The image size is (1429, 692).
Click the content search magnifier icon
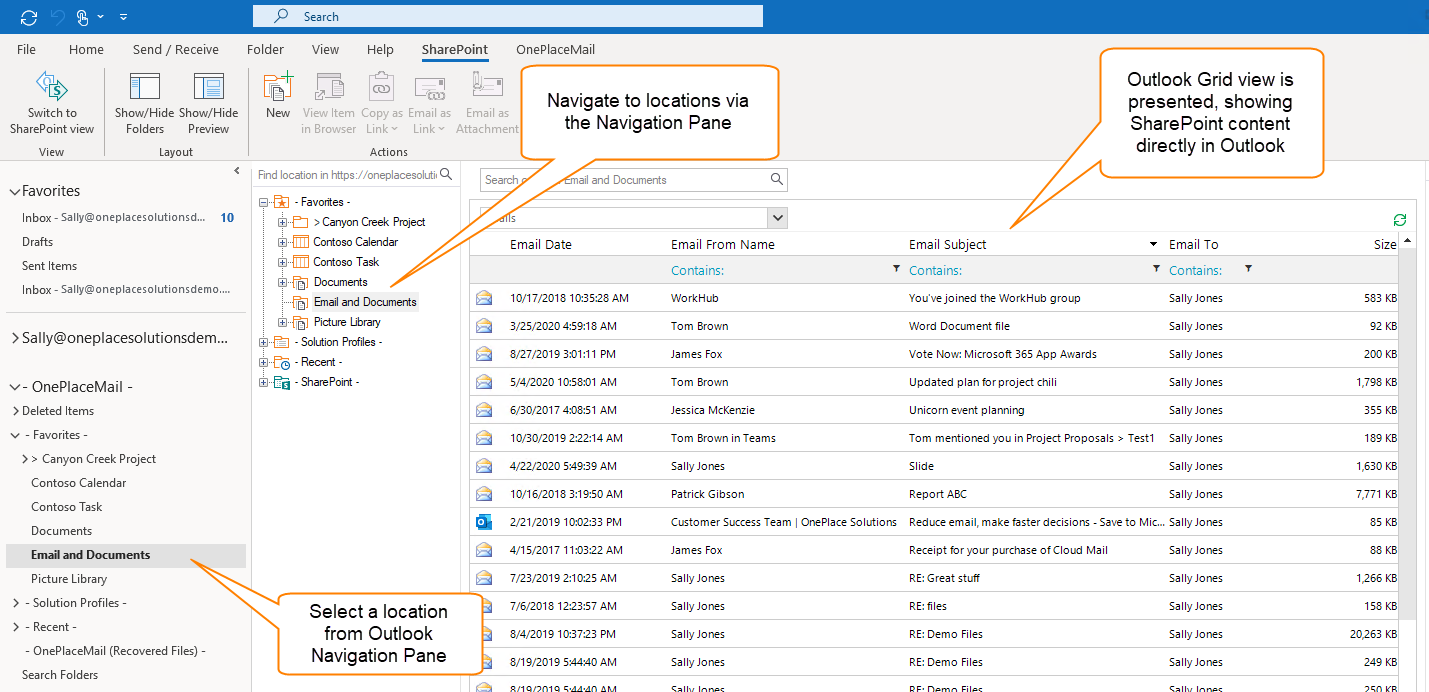pyautogui.click(x=776, y=180)
